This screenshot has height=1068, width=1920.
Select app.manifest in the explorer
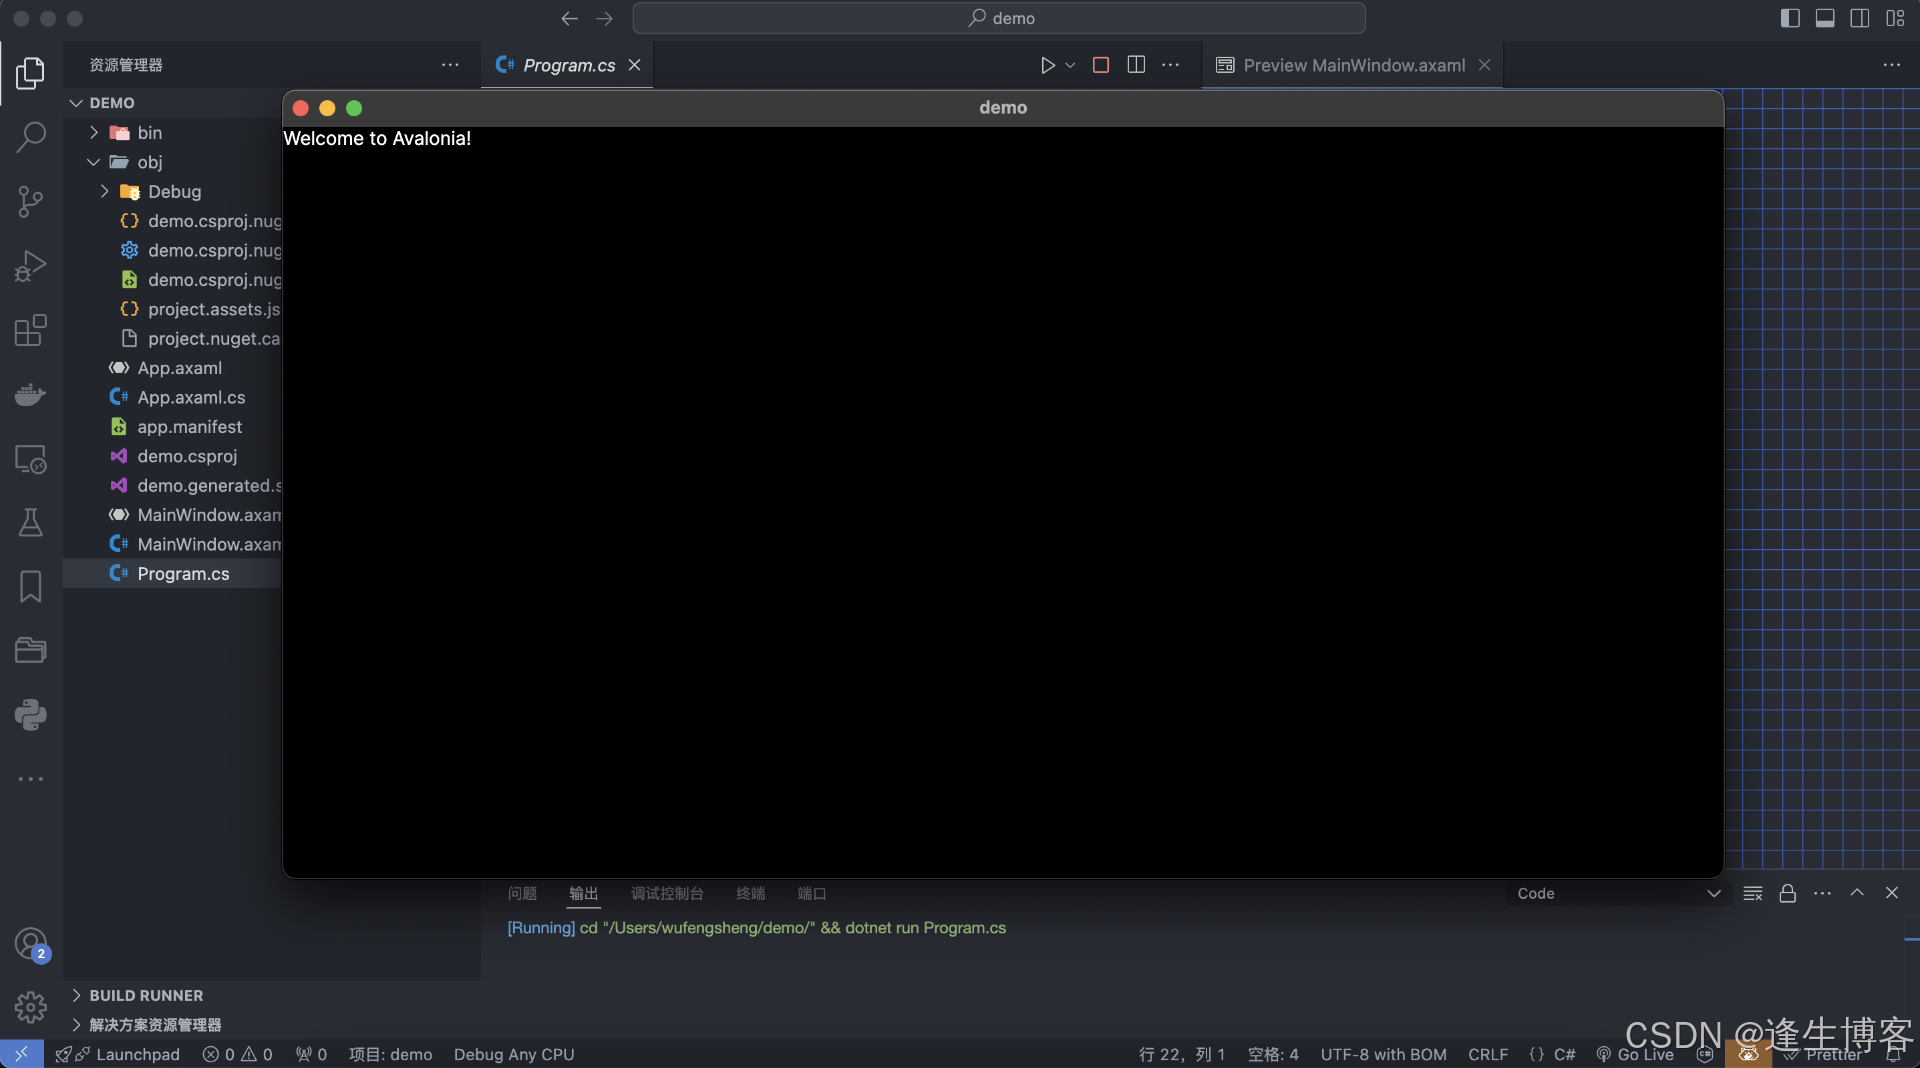pyautogui.click(x=190, y=427)
